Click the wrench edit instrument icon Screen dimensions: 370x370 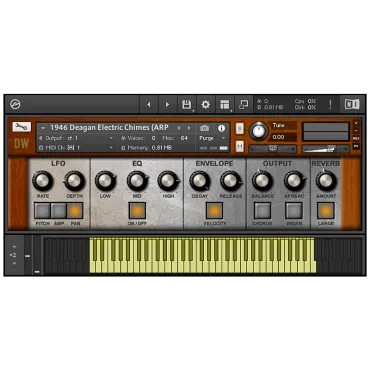21,127
